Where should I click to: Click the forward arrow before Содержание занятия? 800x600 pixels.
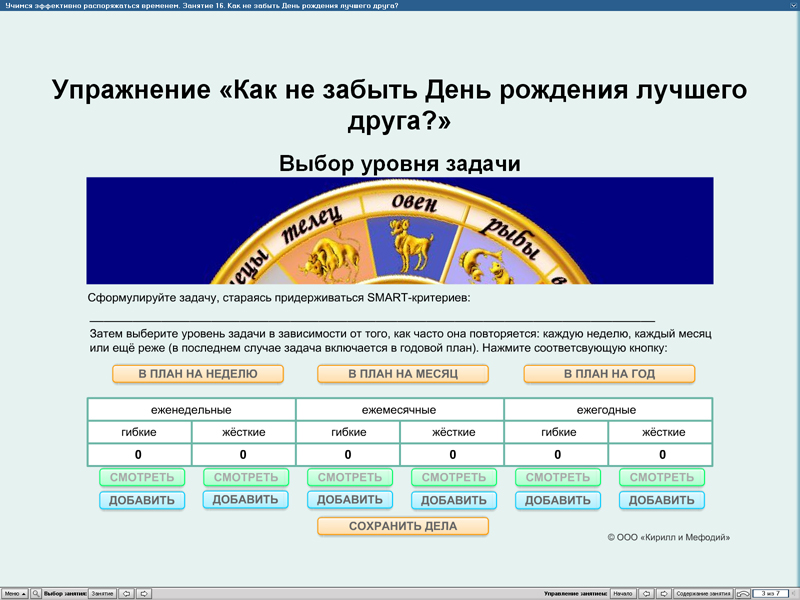click(665, 592)
